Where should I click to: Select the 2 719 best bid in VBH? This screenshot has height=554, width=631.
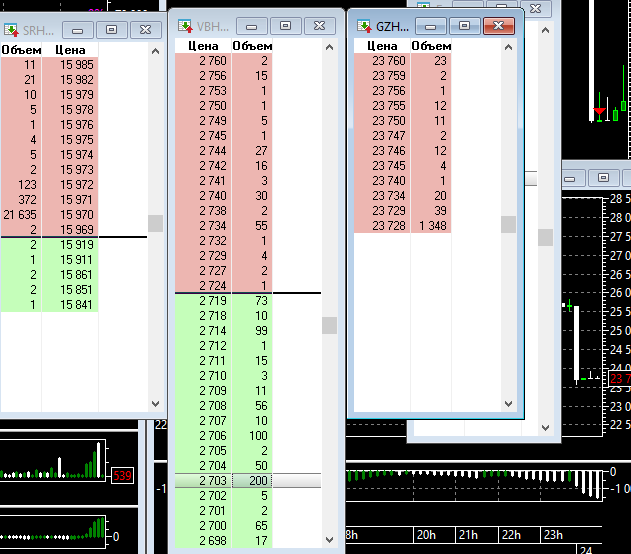coord(203,301)
